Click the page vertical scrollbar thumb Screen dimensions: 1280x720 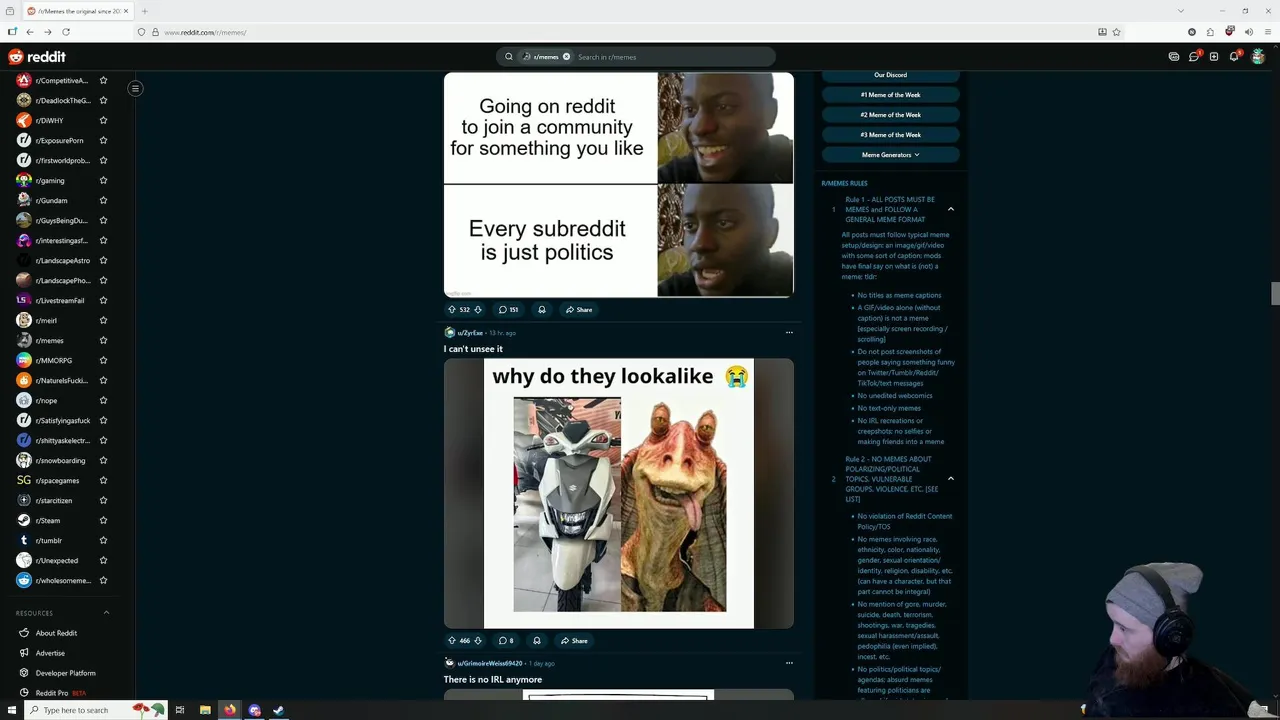click(1274, 293)
